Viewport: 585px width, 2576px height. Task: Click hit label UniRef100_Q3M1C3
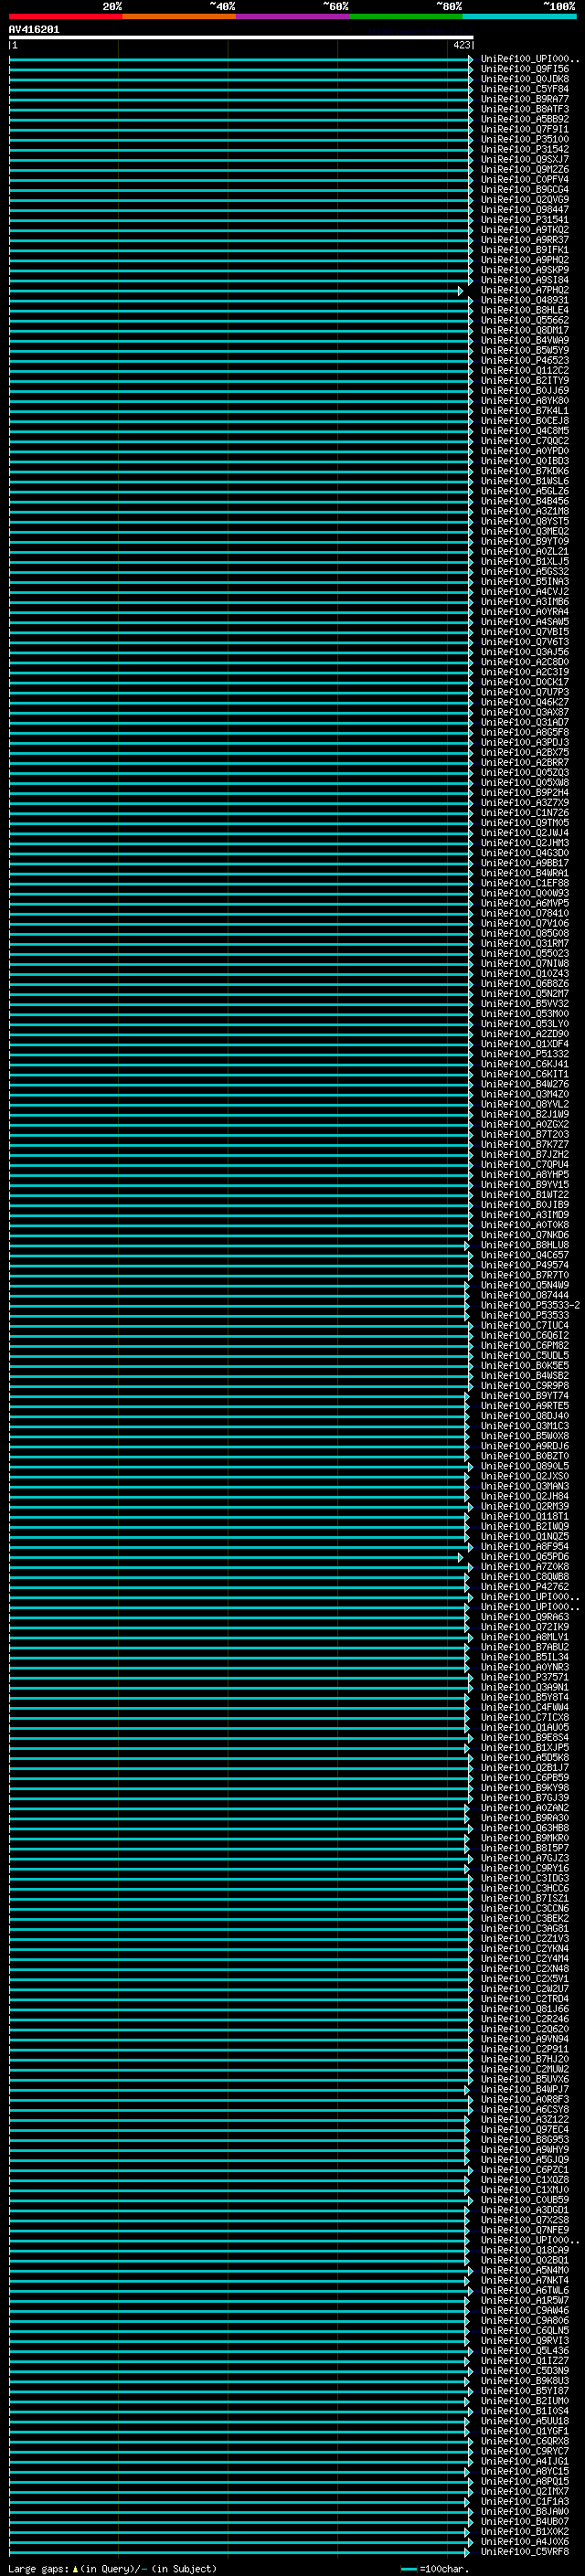525,1427
